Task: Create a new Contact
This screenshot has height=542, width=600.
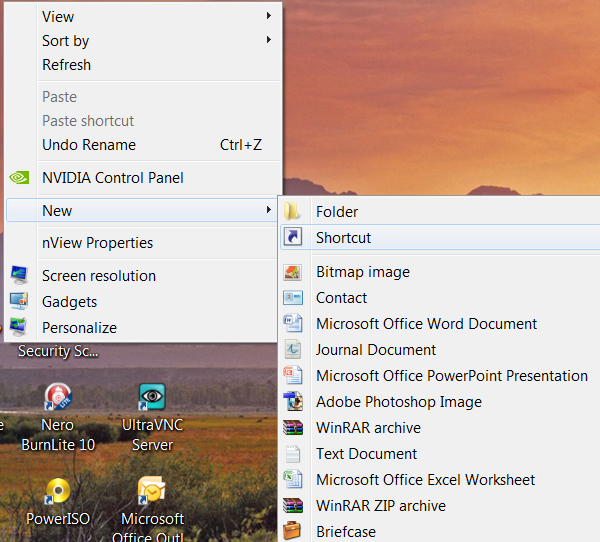Action: click(440, 298)
